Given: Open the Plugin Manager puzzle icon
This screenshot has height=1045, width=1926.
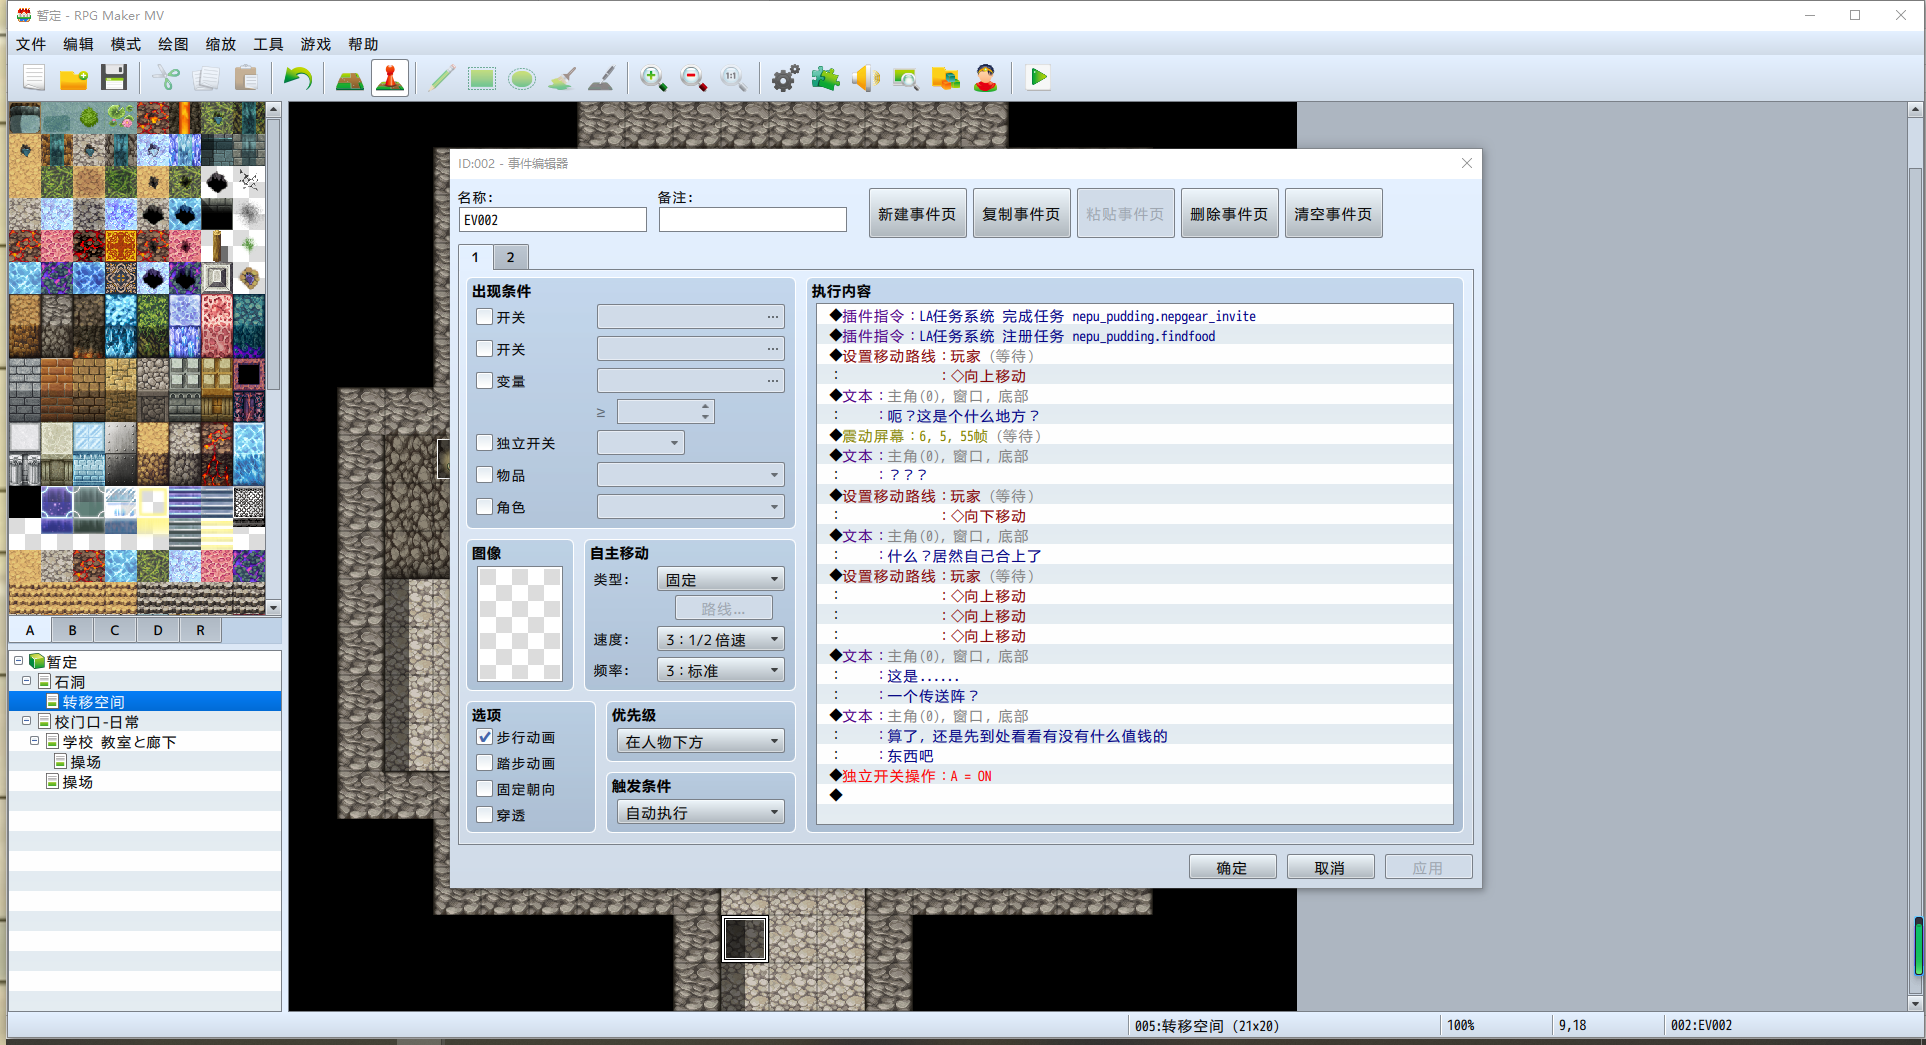Looking at the screenshot, I should (826, 78).
